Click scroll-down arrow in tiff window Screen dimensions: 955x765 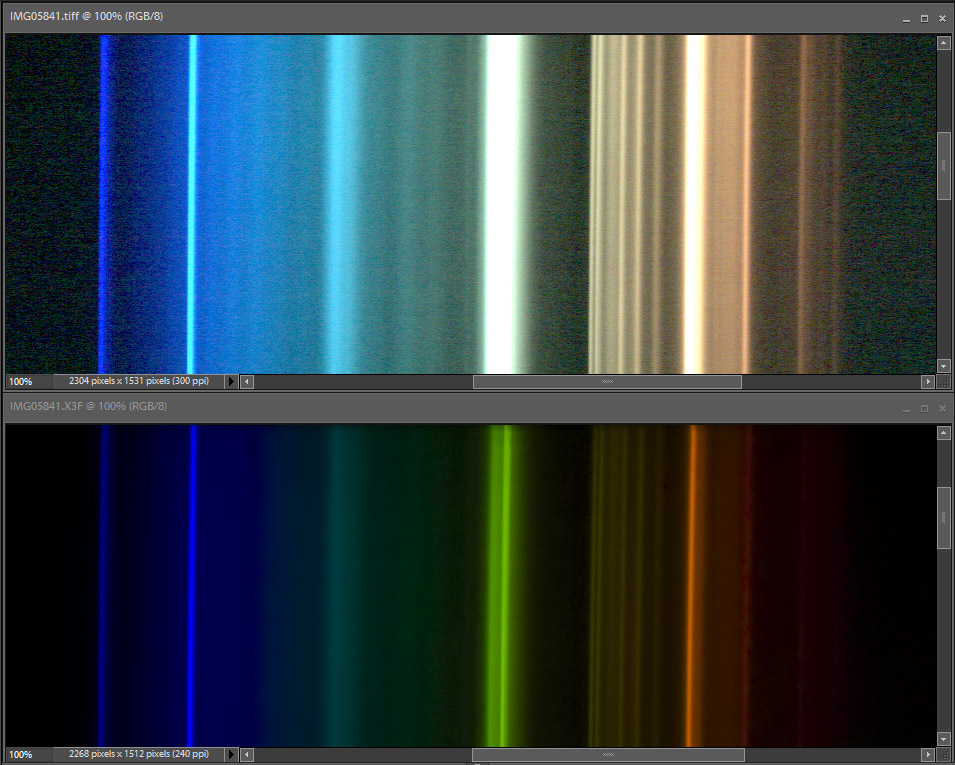pos(943,366)
